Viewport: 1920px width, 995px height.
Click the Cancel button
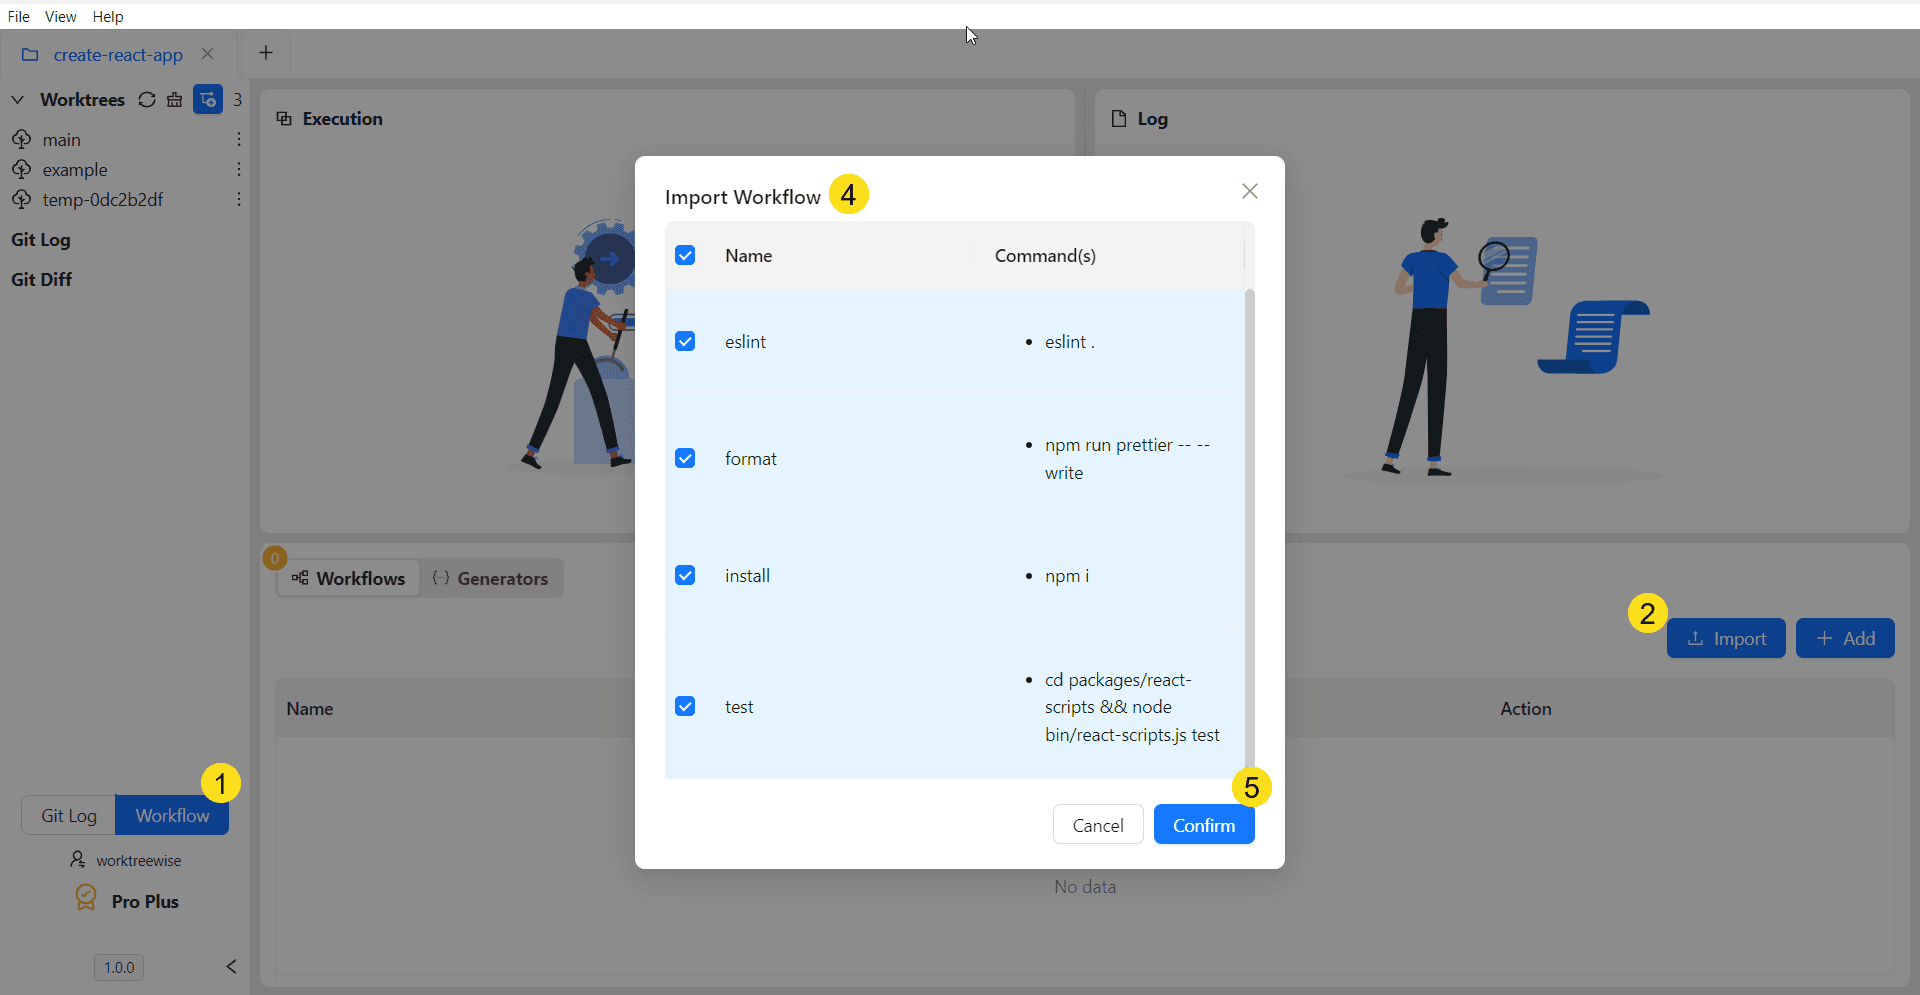tap(1097, 825)
